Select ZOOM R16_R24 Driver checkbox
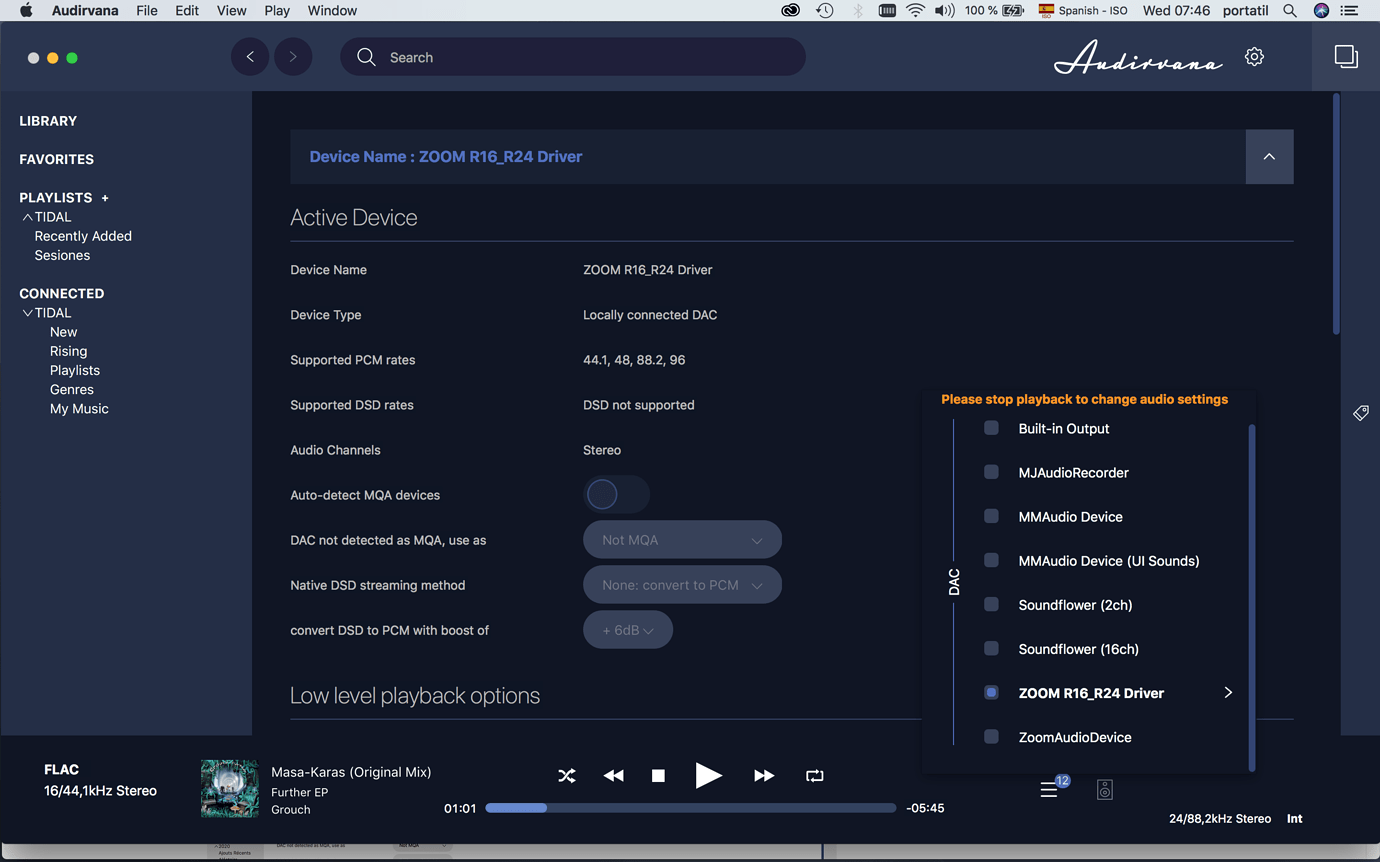The height and width of the screenshot is (862, 1380). point(991,692)
